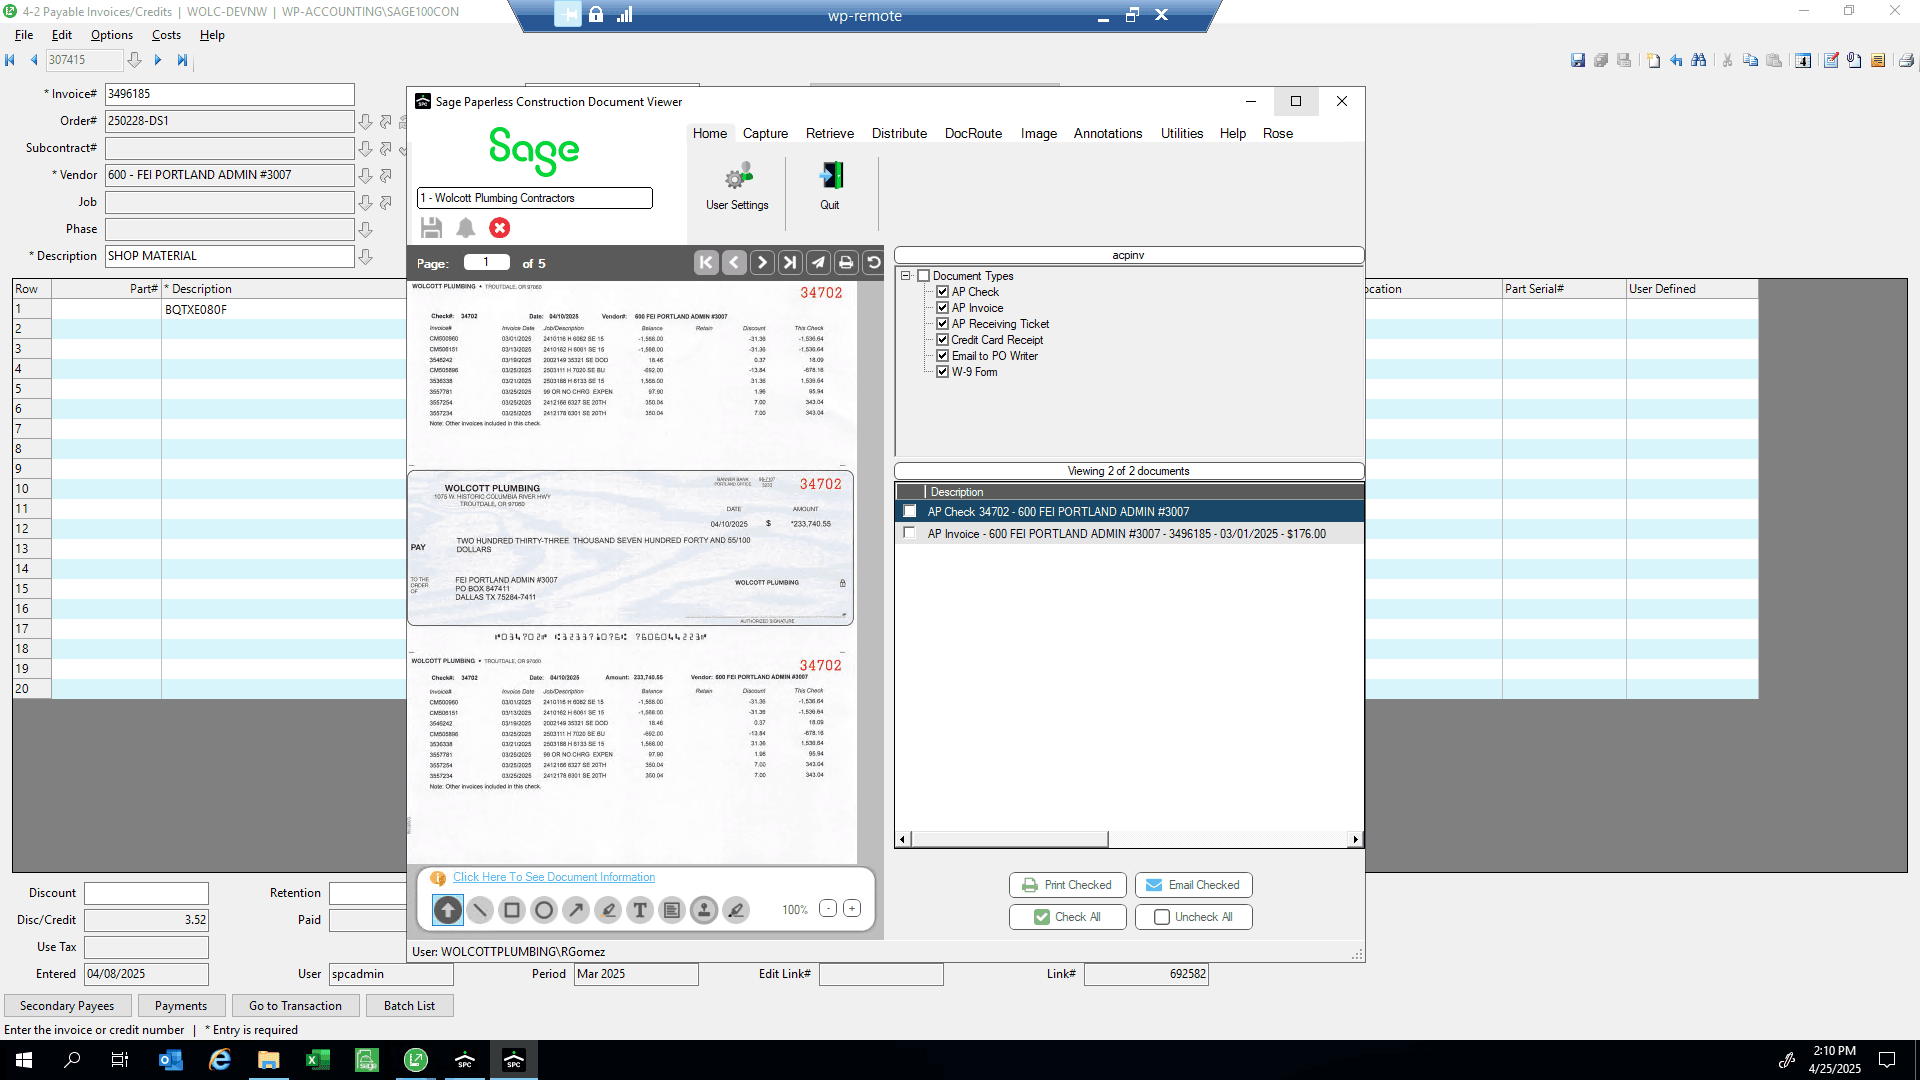Viewport: 1920px width, 1080px height.
Task: Open the Options menu in Sage
Action: [112, 35]
